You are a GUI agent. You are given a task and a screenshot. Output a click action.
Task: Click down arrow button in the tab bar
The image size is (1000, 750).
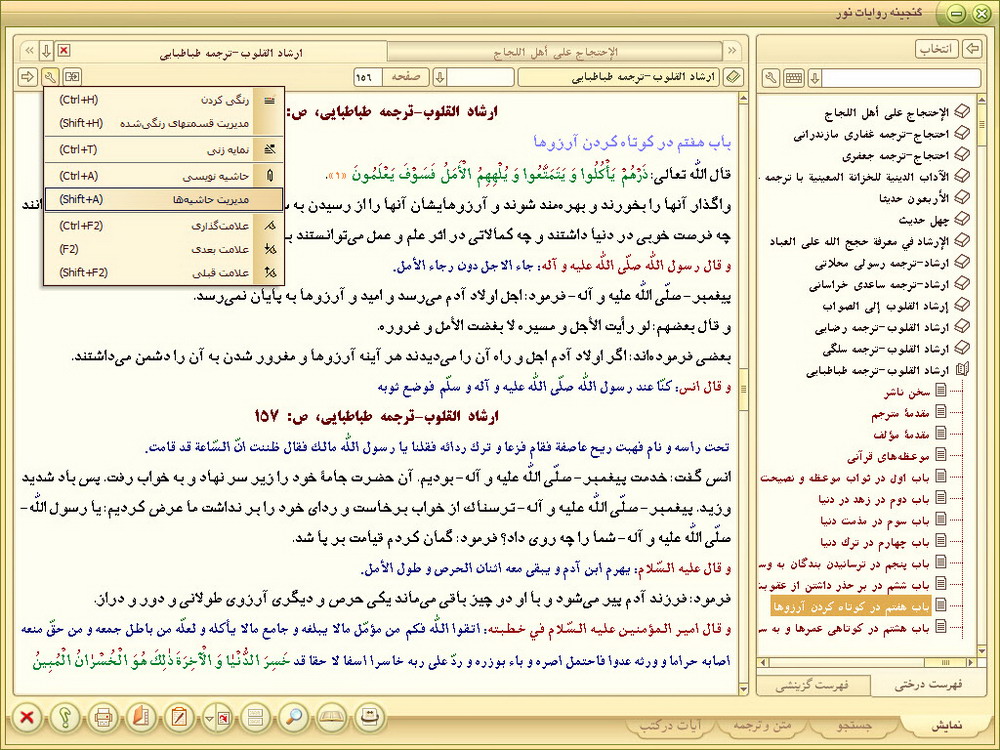(x=47, y=50)
